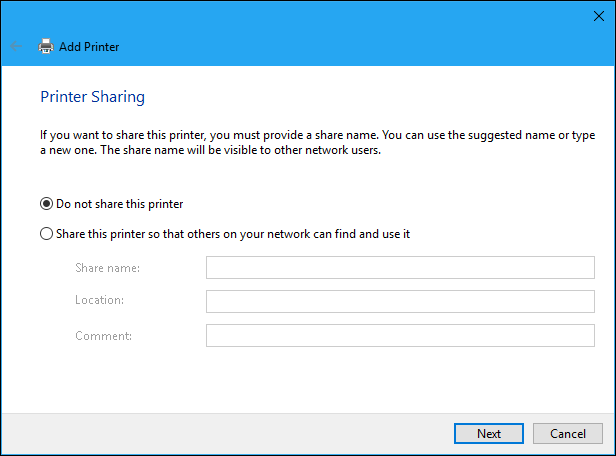Click the Do not share this printer label text
This screenshot has height=456, width=616.
(120, 204)
